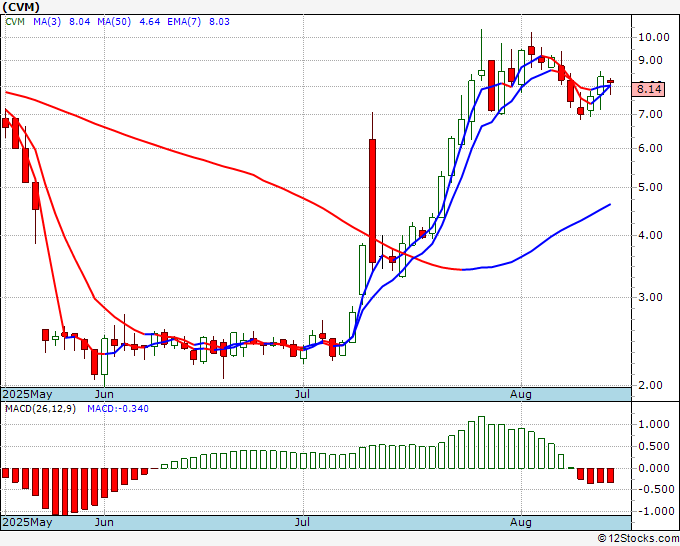
Task: Click the (CVM) chart title
Action: (x=21, y=7)
